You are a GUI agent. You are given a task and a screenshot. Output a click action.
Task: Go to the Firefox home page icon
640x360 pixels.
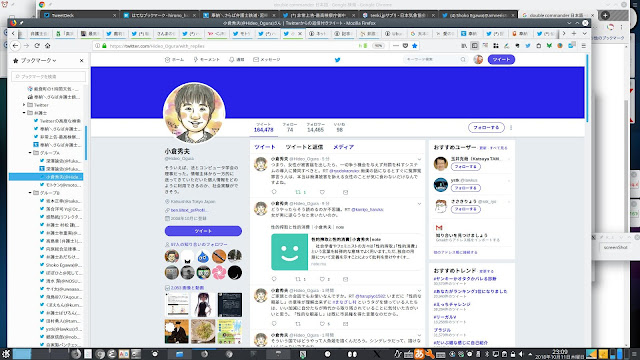click(x=47, y=46)
